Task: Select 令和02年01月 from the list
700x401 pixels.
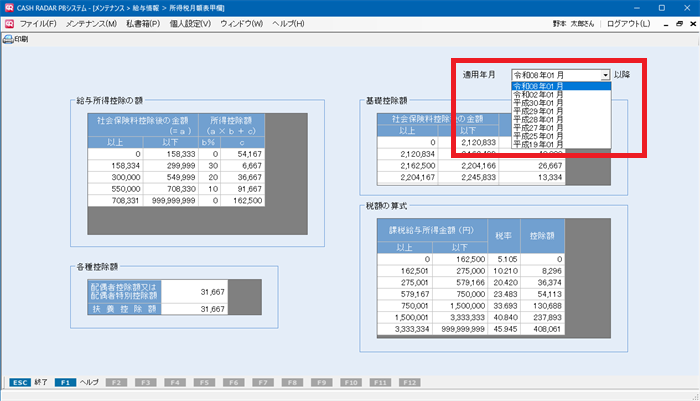Action: (x=544, y=95)
